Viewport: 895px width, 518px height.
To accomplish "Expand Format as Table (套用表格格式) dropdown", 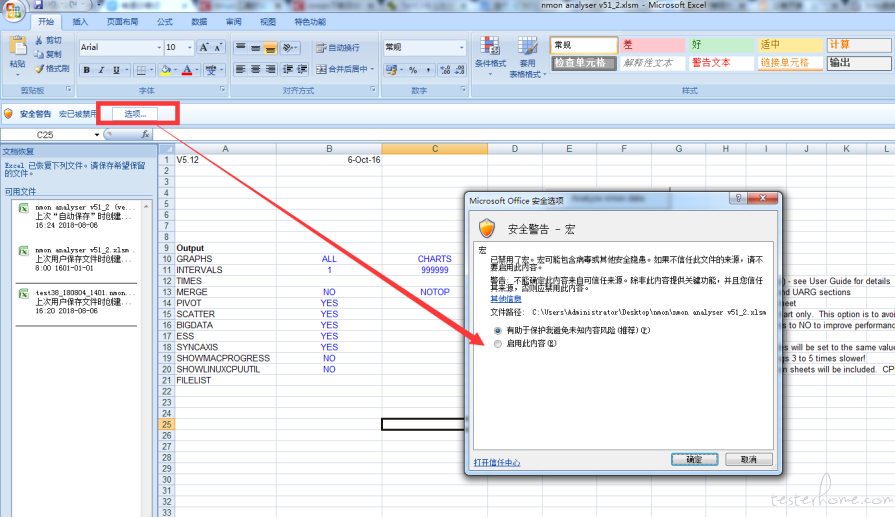I will coord(545,74).
